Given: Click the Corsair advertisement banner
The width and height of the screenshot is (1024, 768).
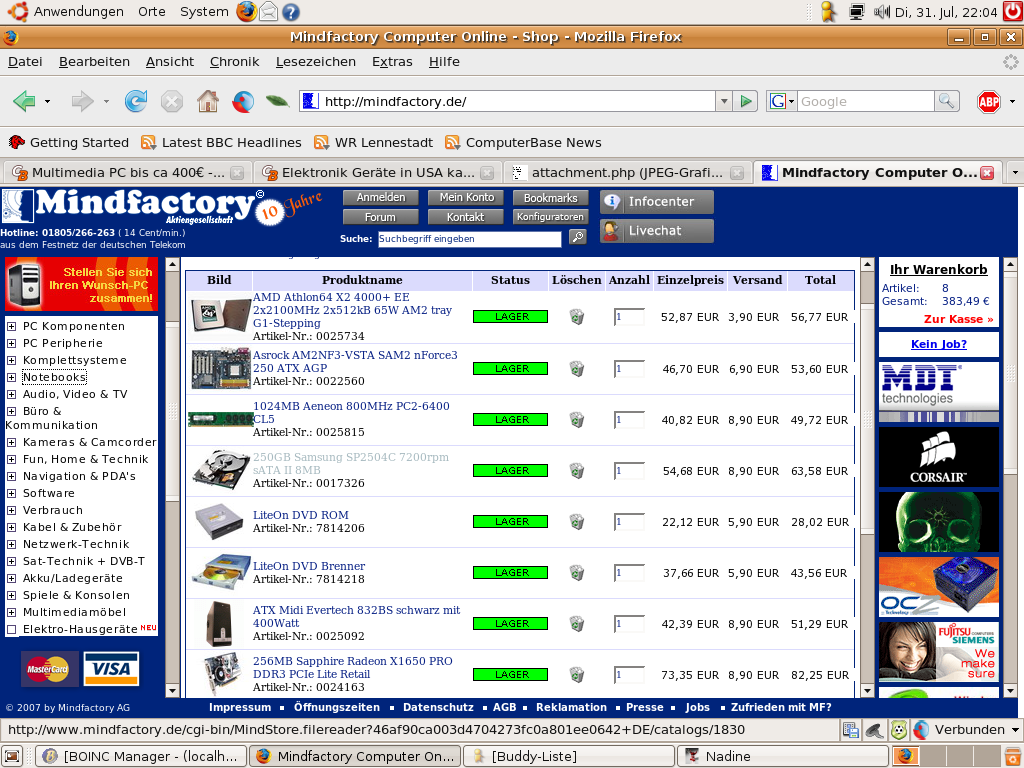Looking at the screenshot, I should click(x=938, y=457).
